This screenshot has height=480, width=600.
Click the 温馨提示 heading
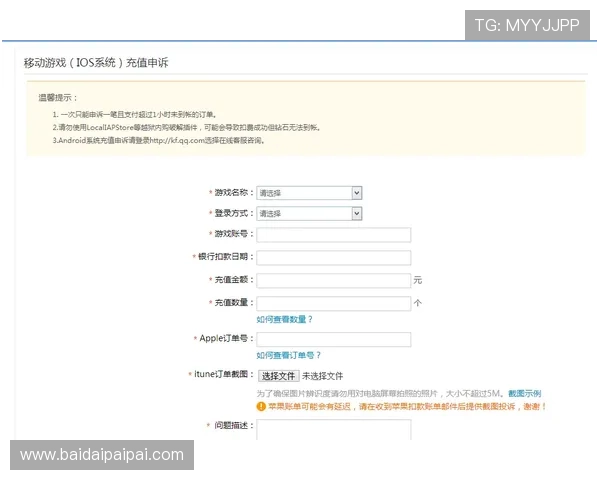[58, 98]
